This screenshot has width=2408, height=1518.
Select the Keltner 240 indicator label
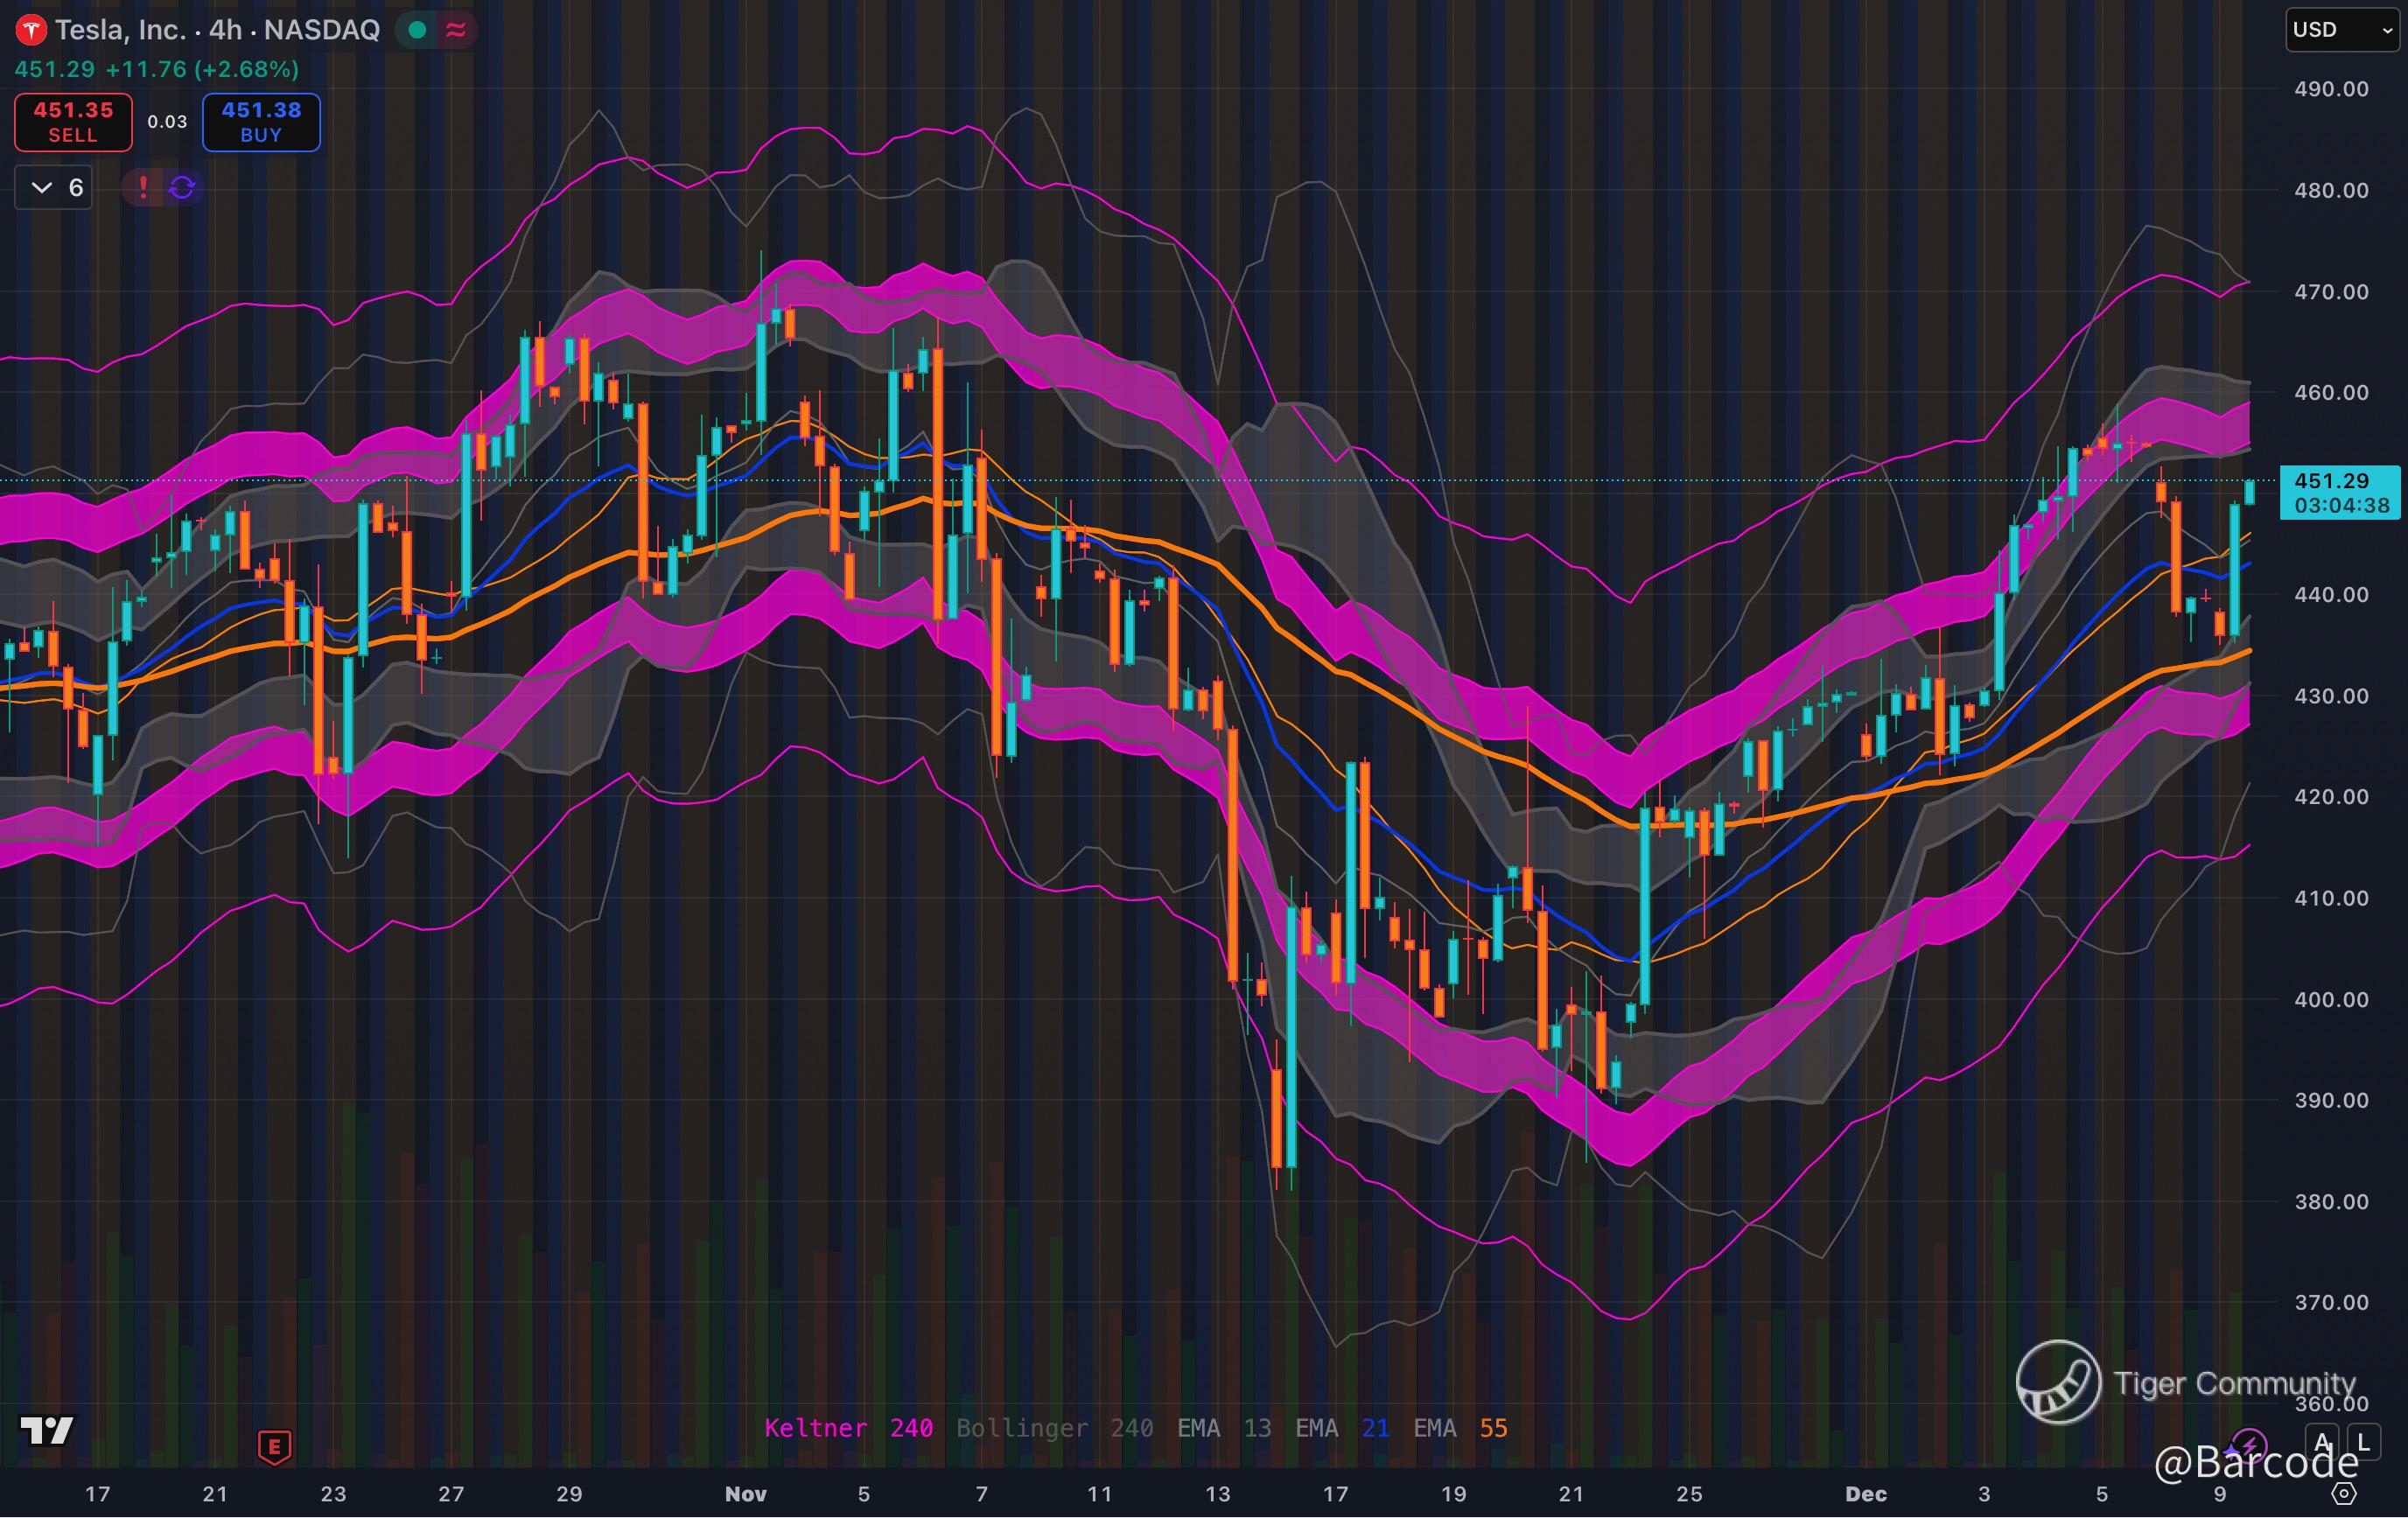click(x=848, y=1428)
